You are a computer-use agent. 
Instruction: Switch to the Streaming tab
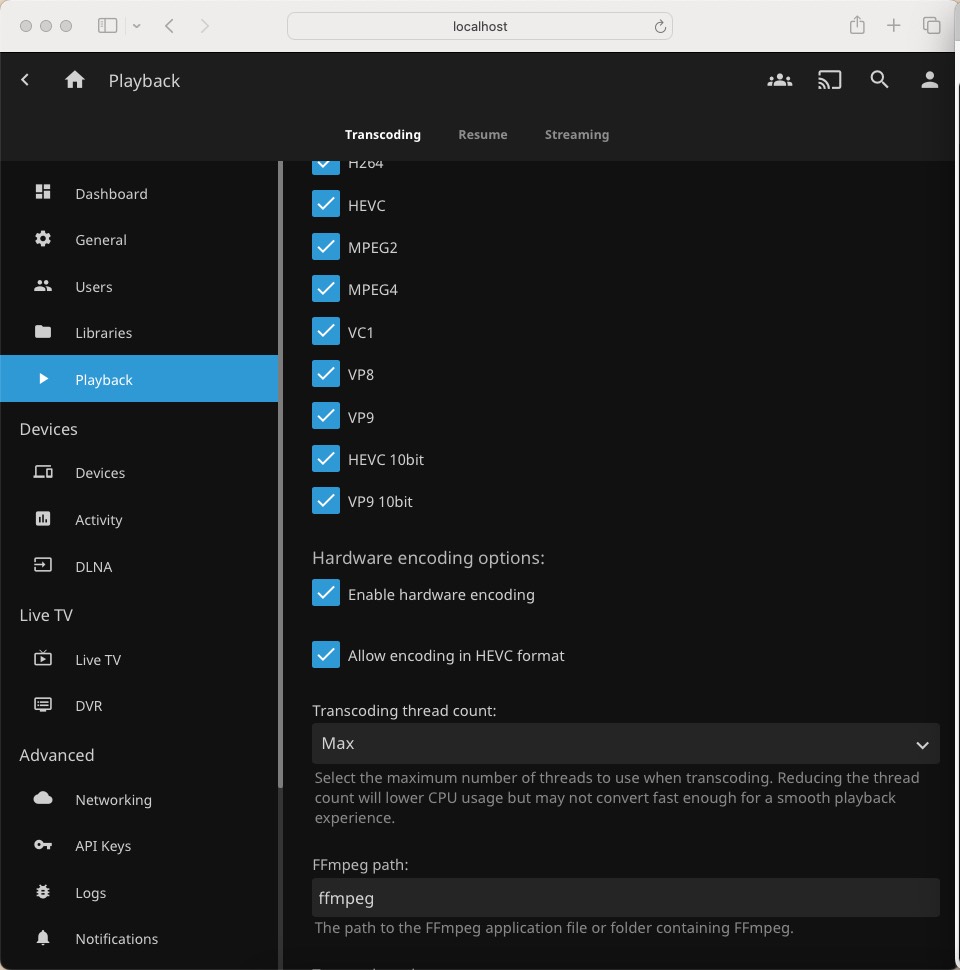coord(576,134)
